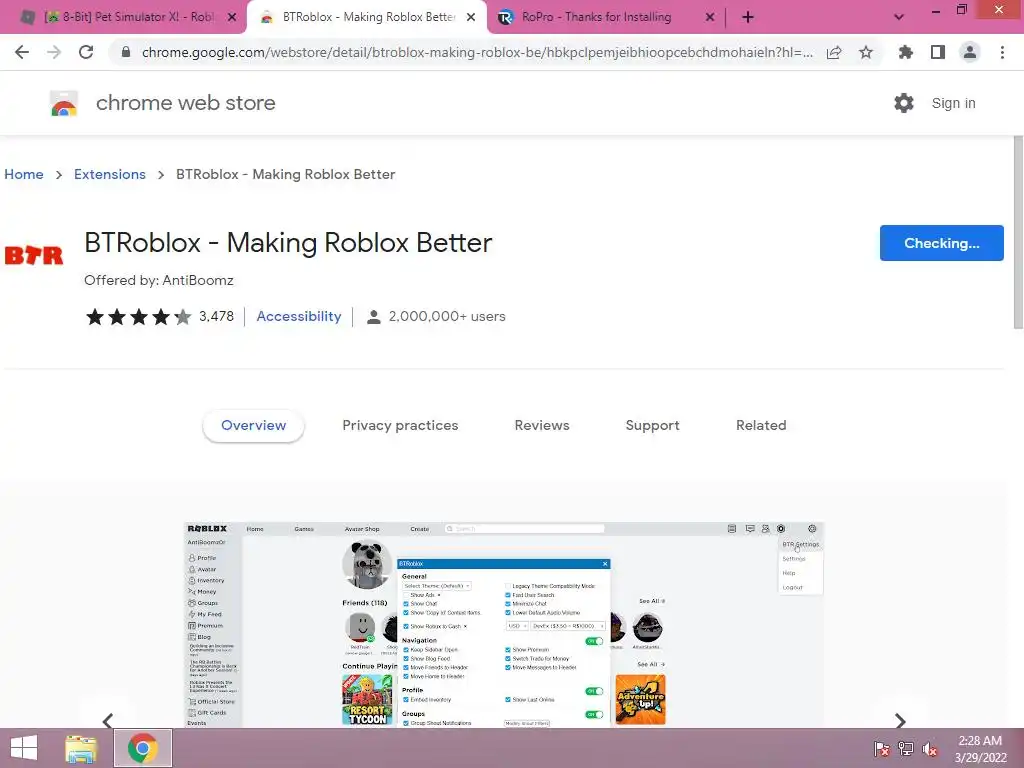Close the RoPro tab

pyautogui.click(x=710, y=18)
